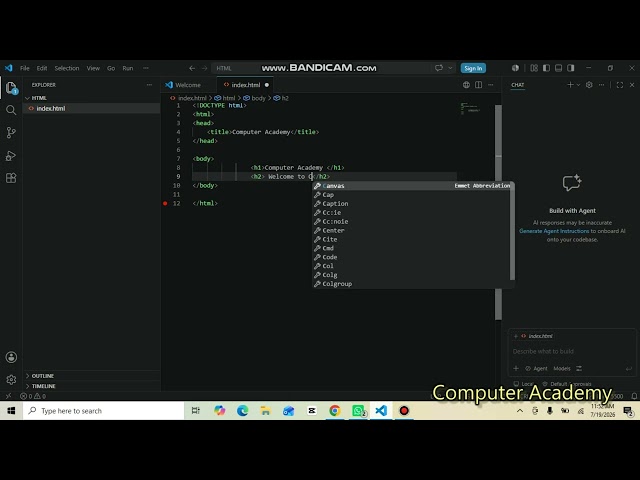Viewport: 640px width, 480px height.
Task: Open the chat icon in title bar
Action: point(439,68)
